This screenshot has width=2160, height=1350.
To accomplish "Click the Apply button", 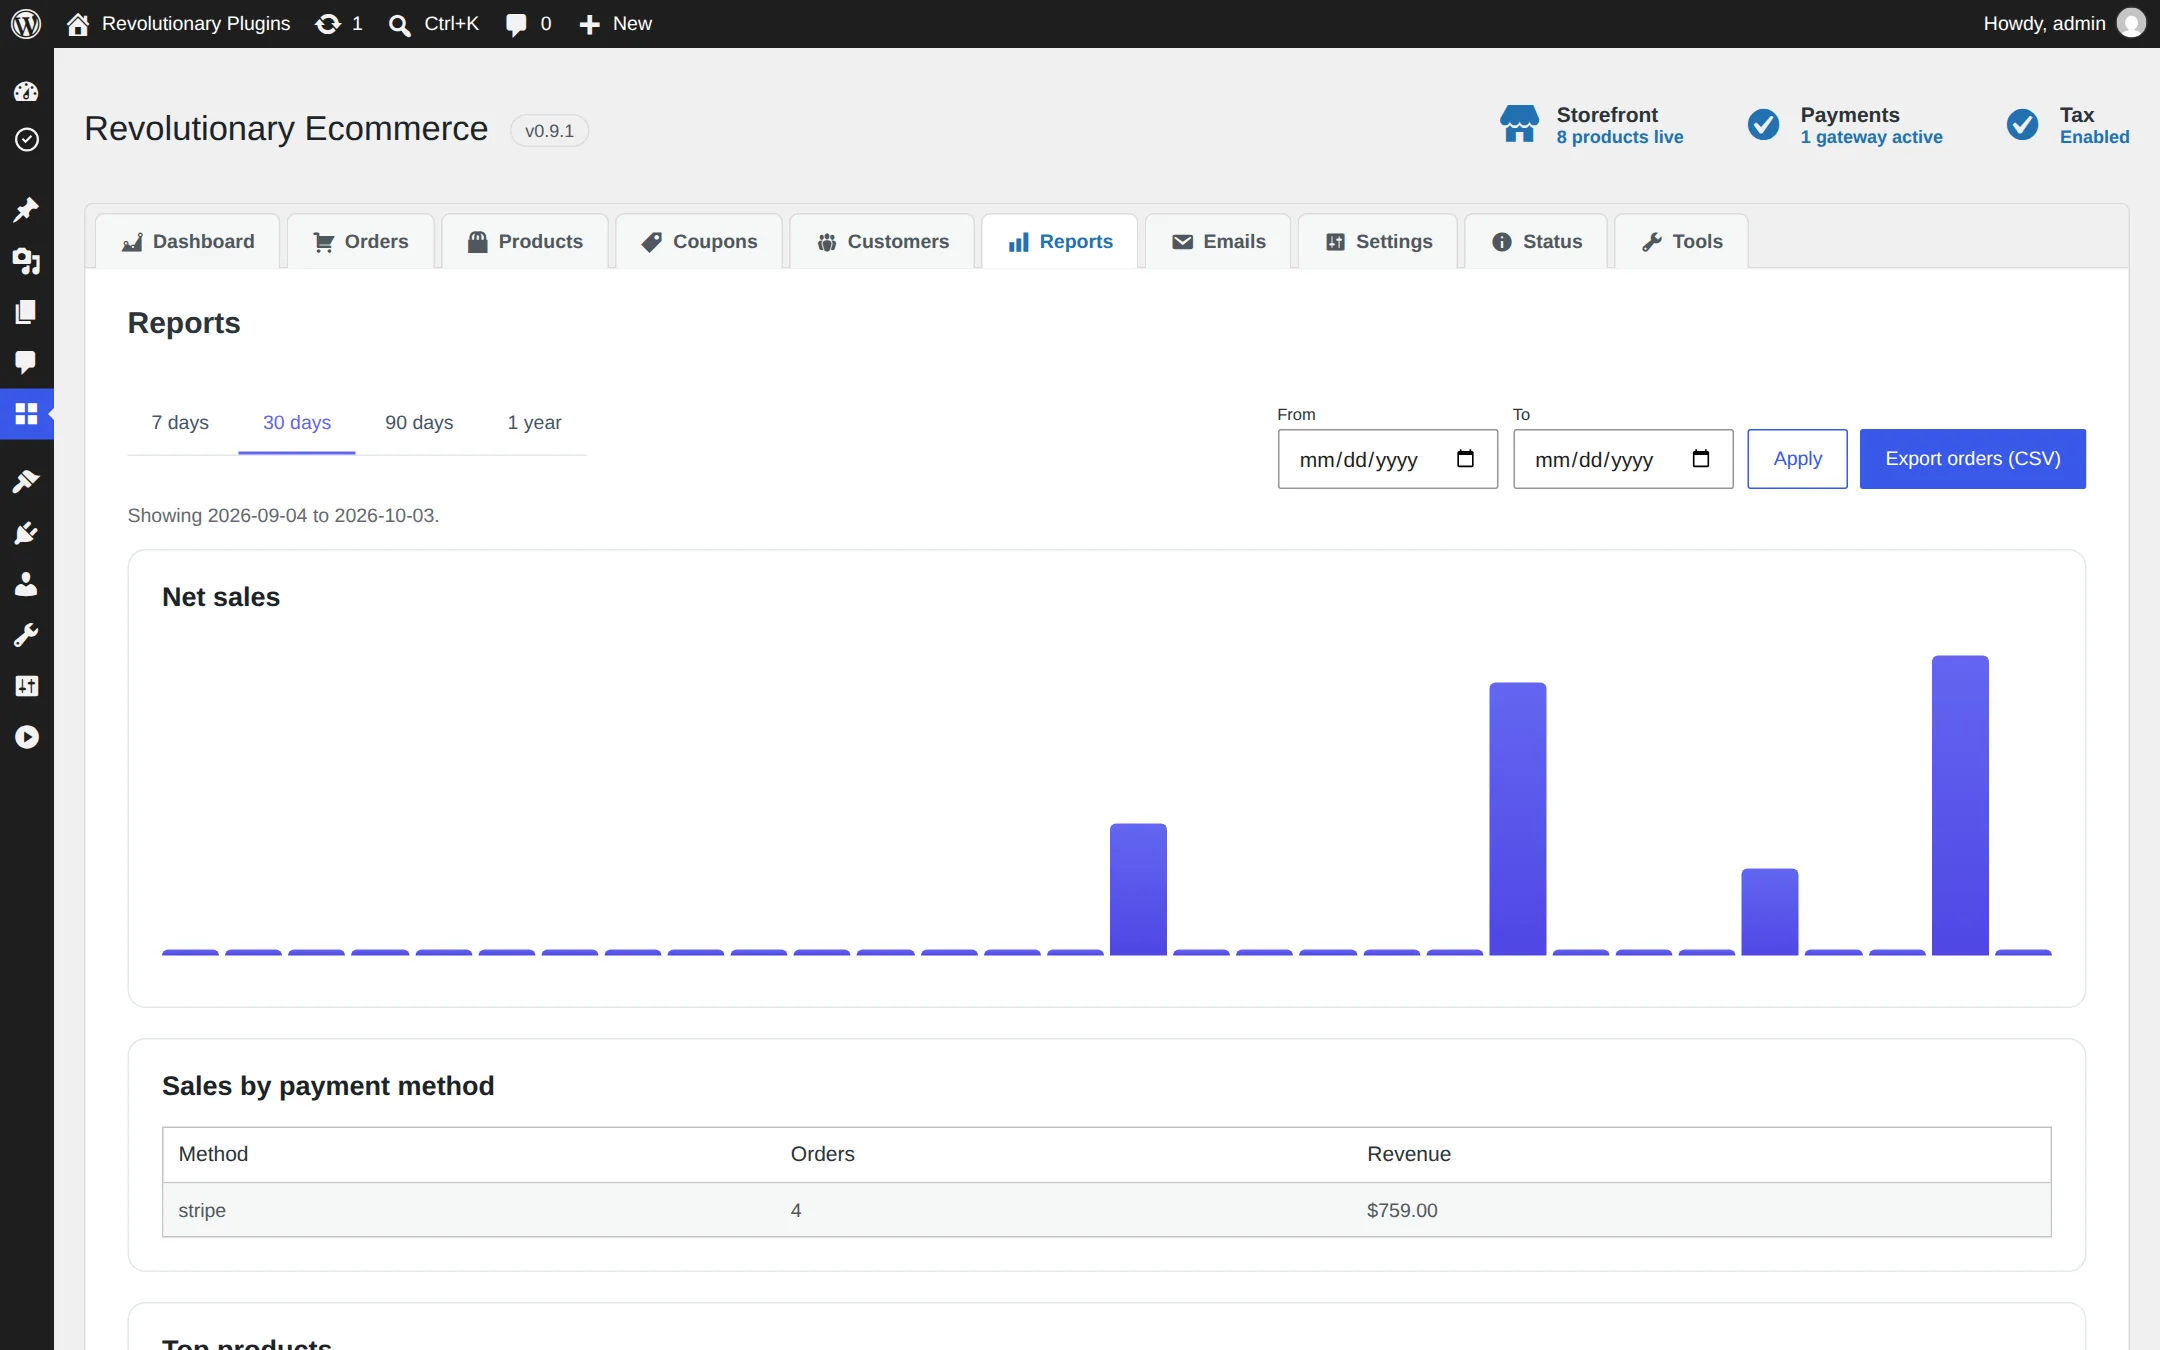I will pos(1797,459).
